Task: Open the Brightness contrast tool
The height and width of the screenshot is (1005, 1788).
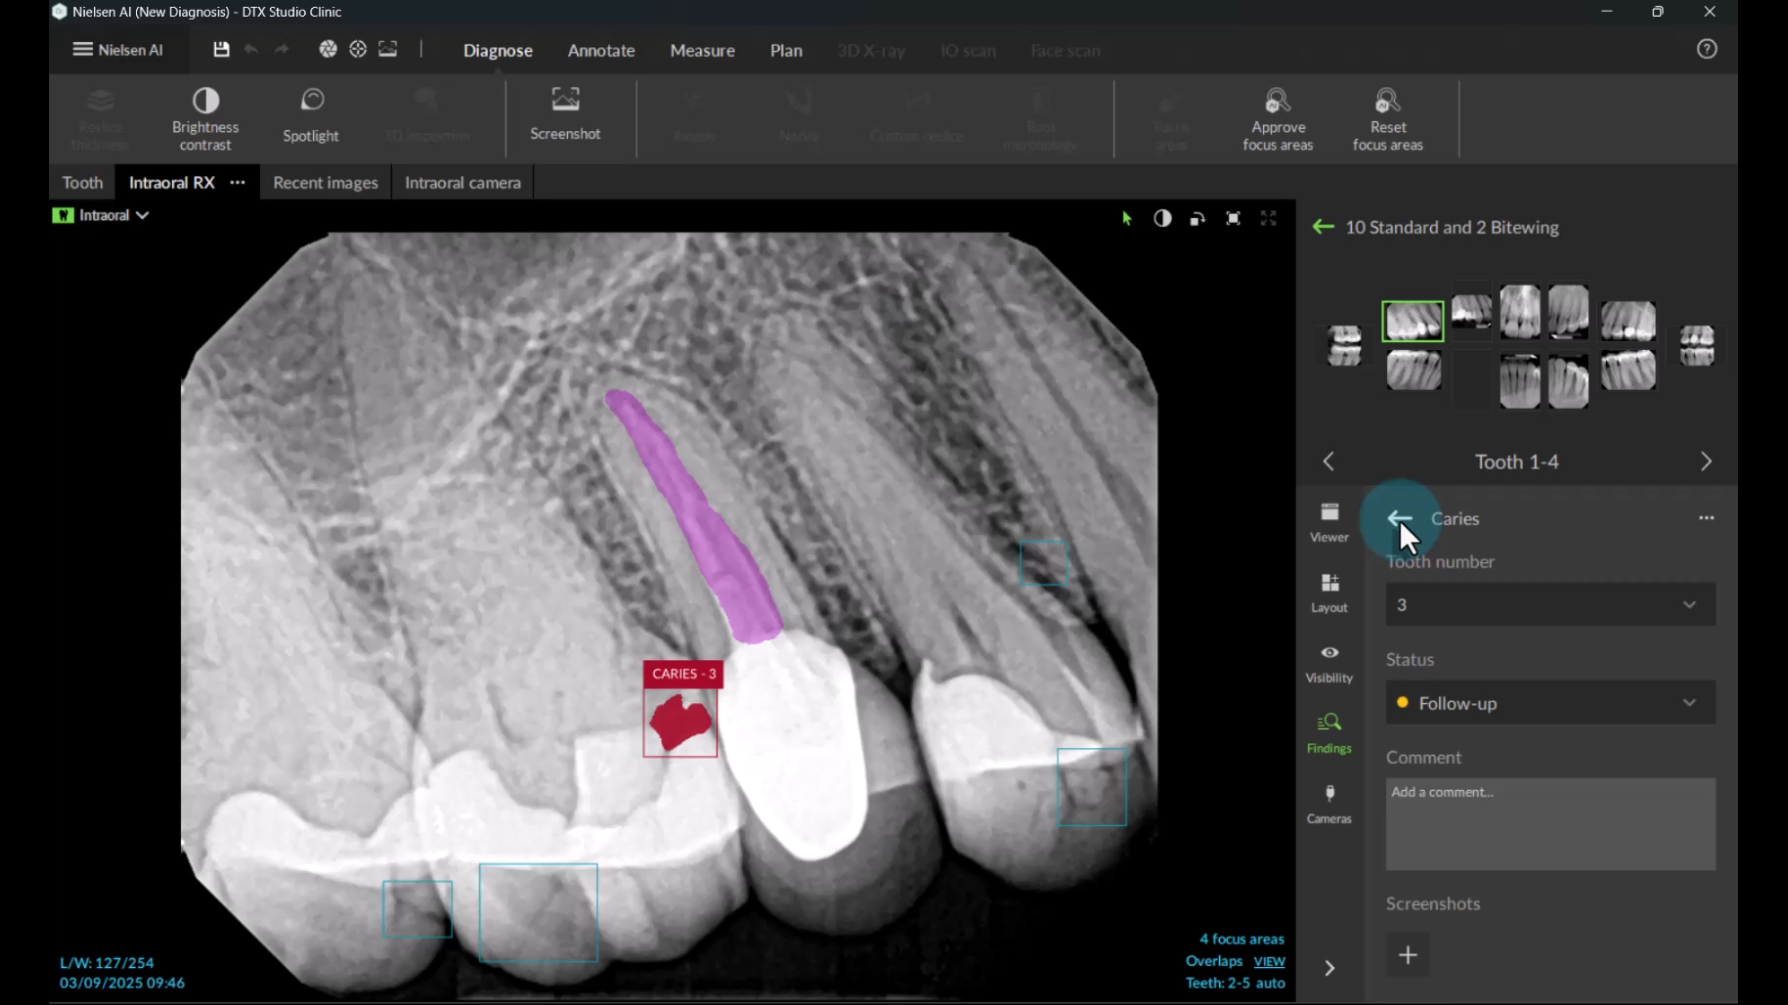Action: click(205, 117)
